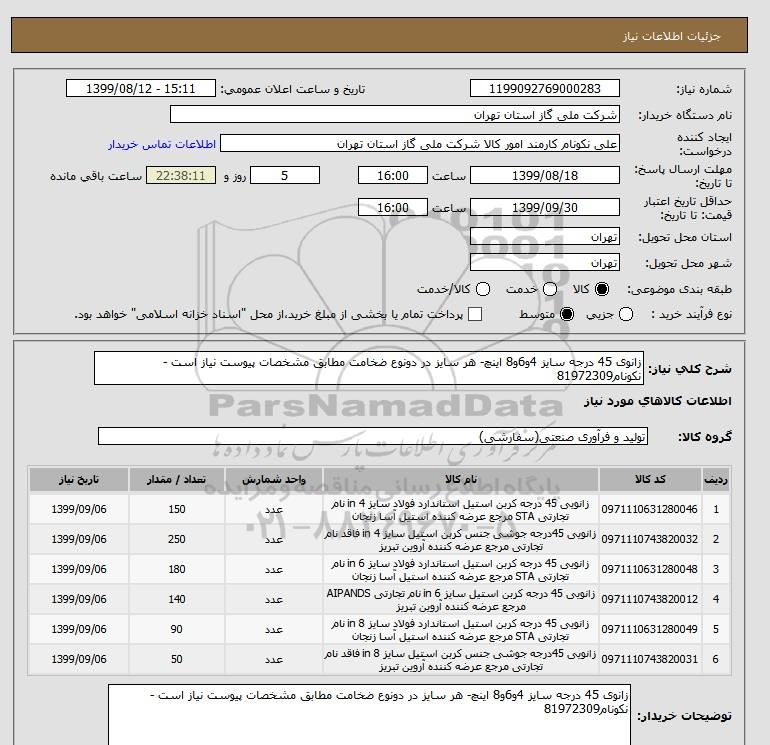Viewport: 770px width, 745px height.
Task: Click the buyer notes text area
Action: 369,715
